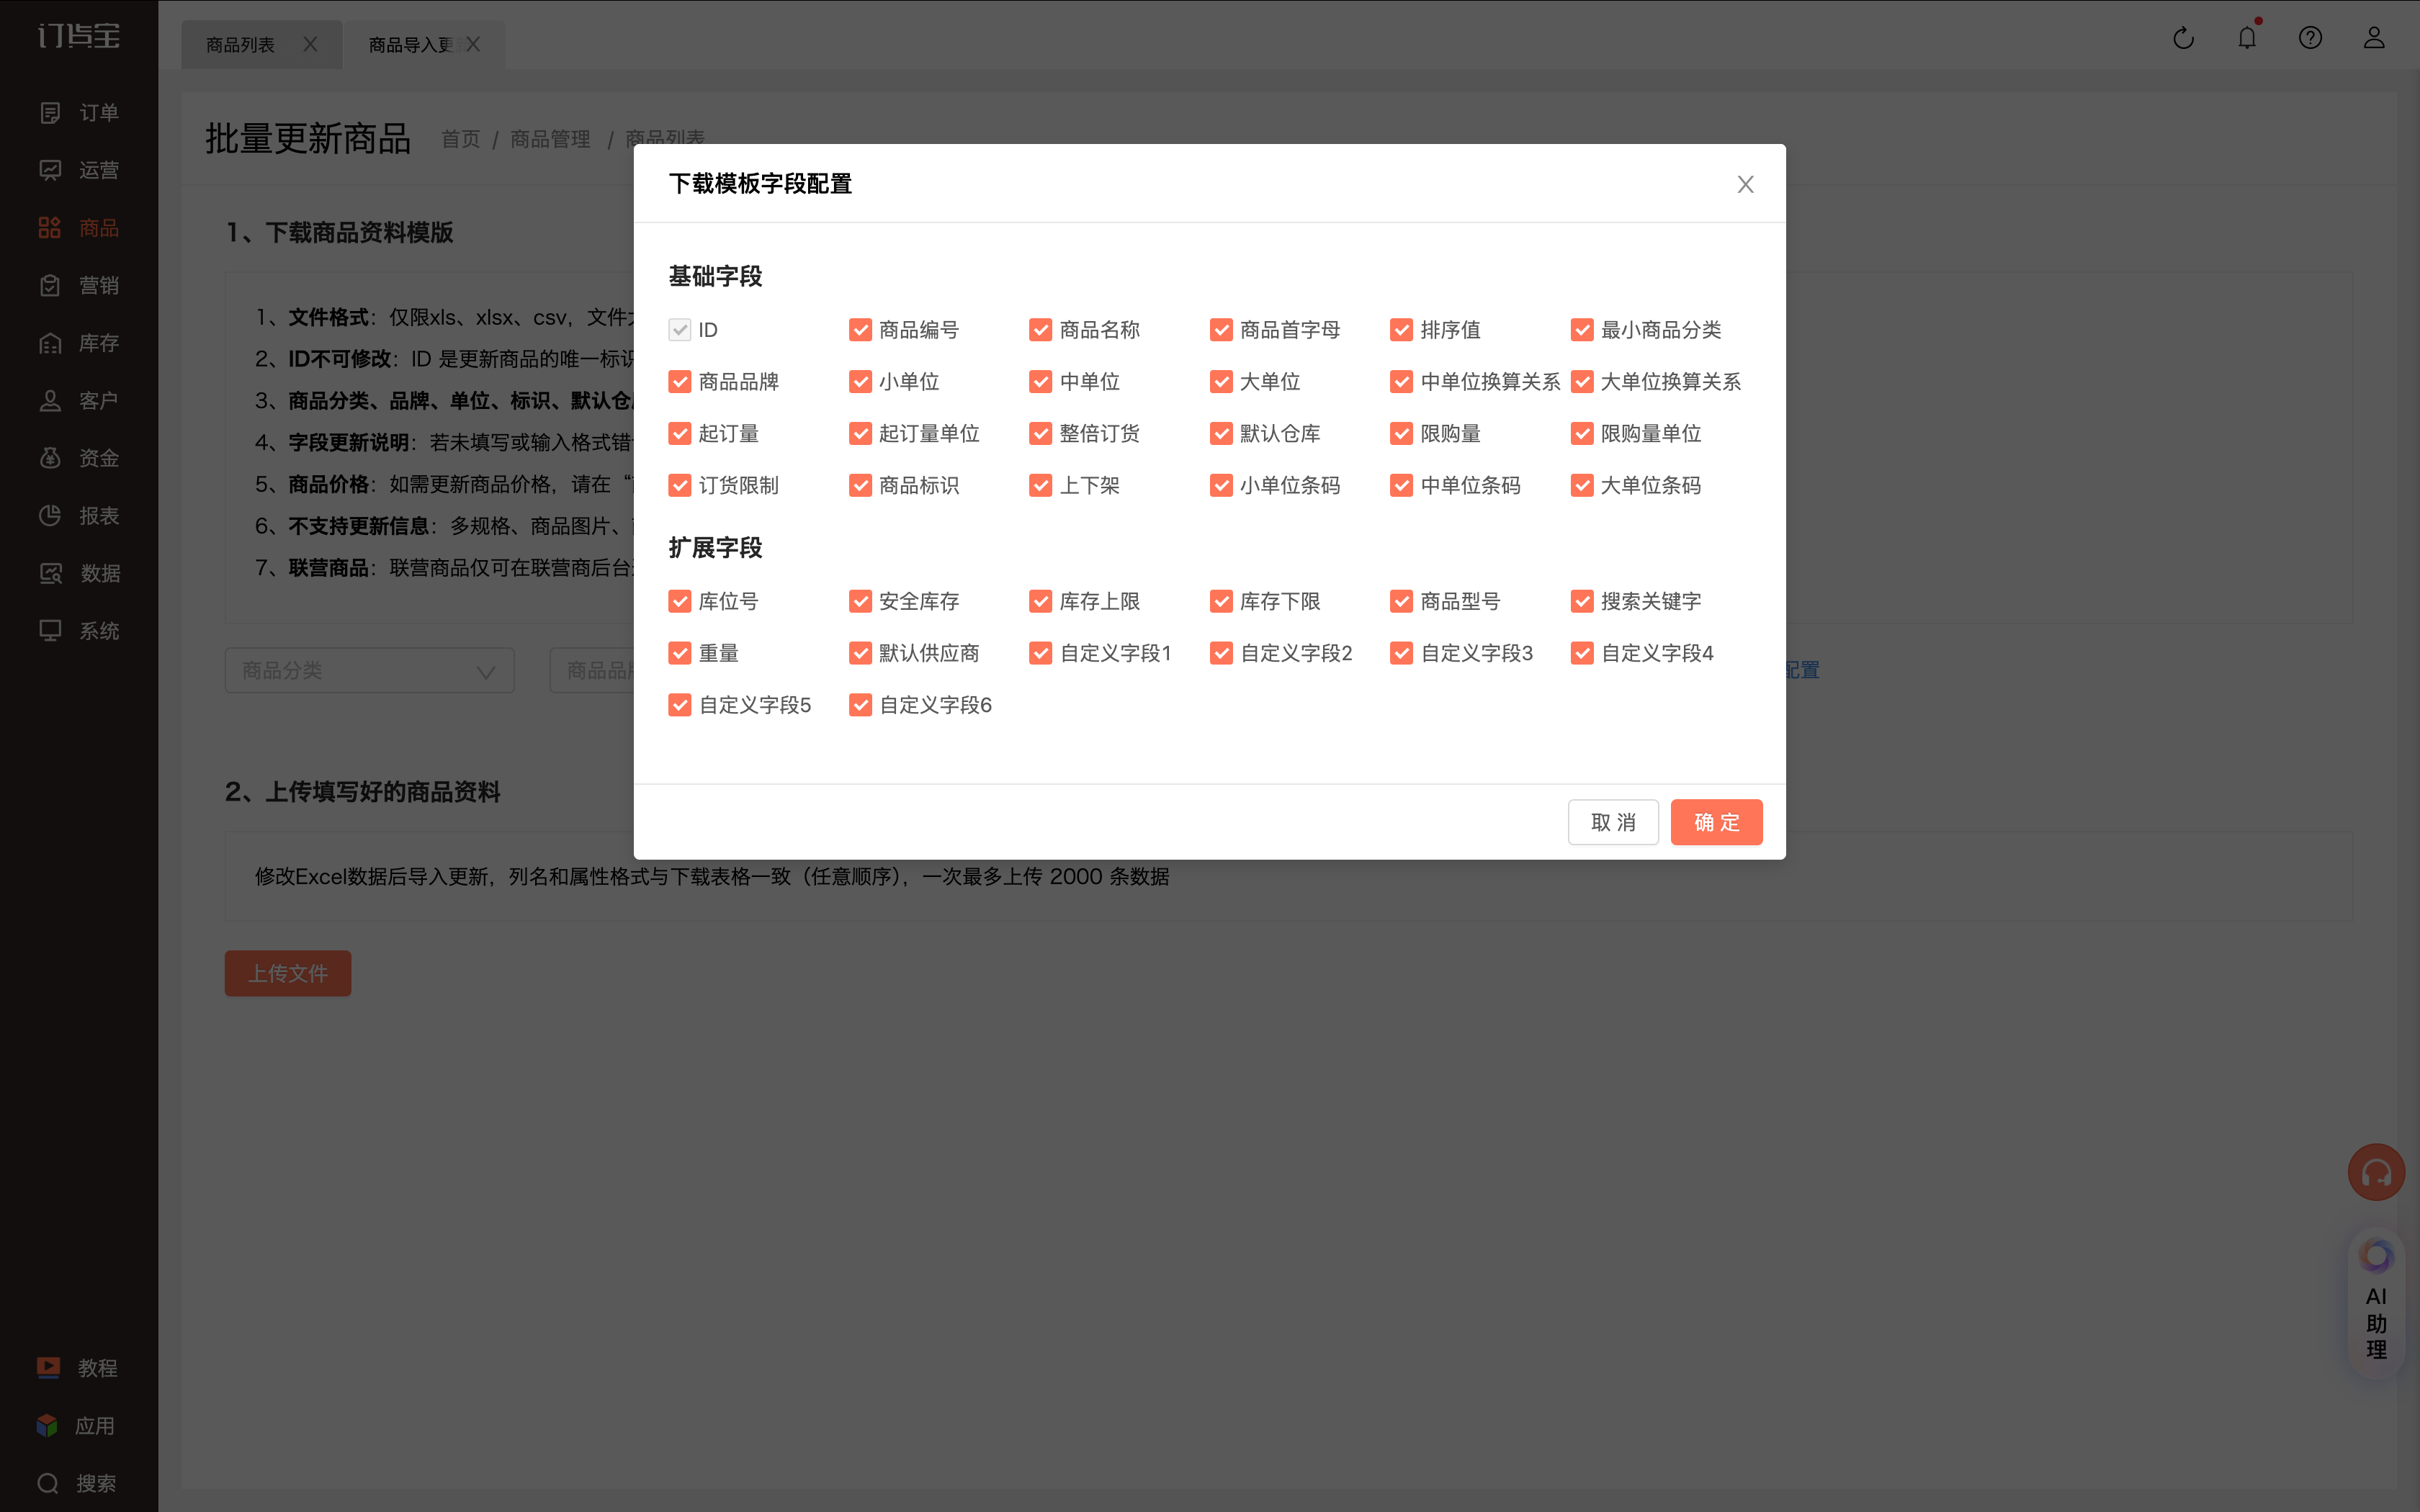The image size is (2420, 1512).
Task: Close the 下载模板字段配置 dialog
Action: coord(1745,184)
